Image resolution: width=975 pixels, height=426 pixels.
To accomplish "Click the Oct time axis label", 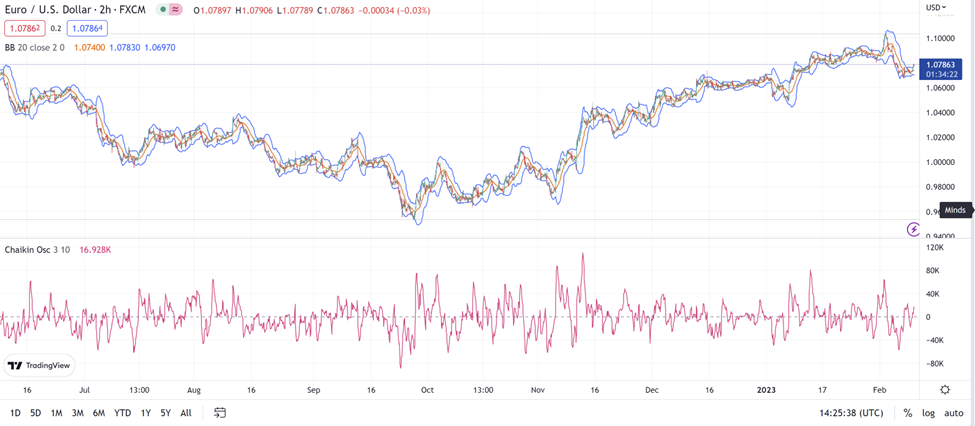I will [x=427, y=391].
